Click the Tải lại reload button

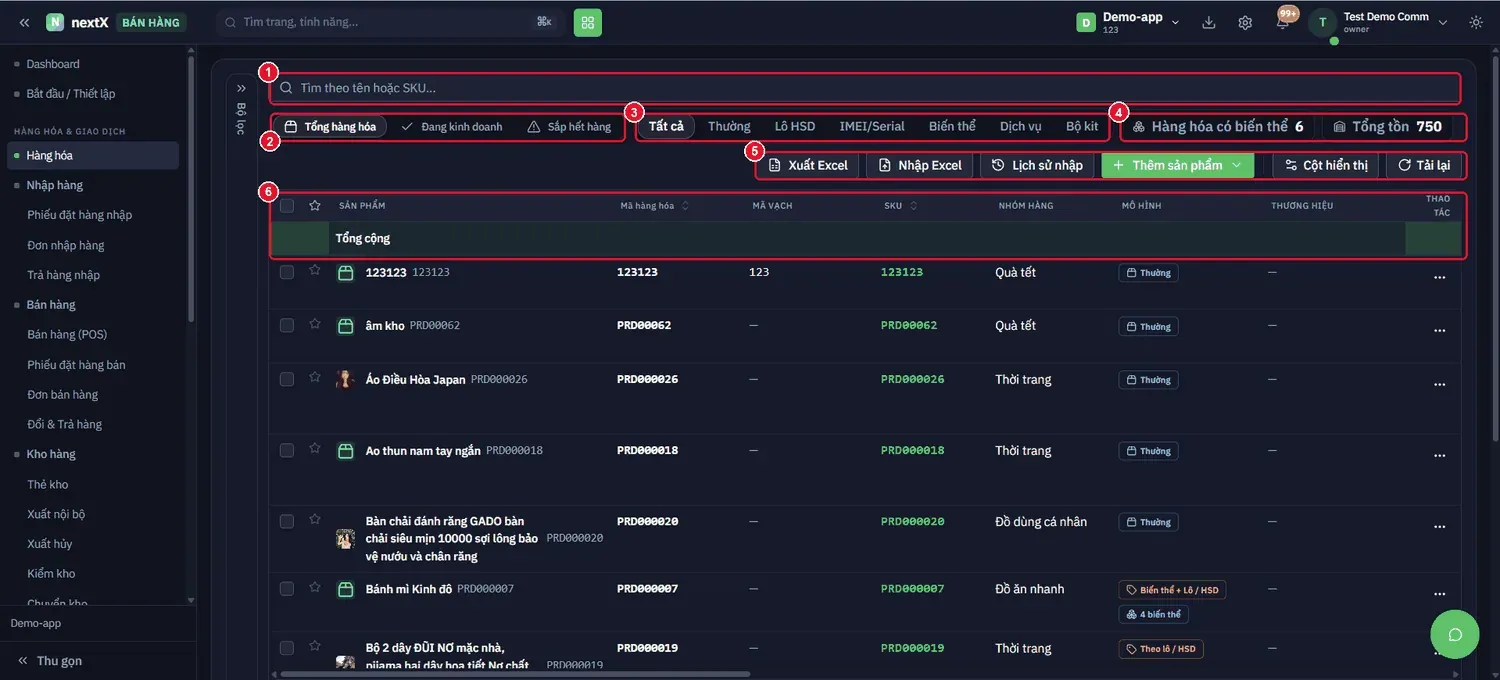tap(1425, 165)
